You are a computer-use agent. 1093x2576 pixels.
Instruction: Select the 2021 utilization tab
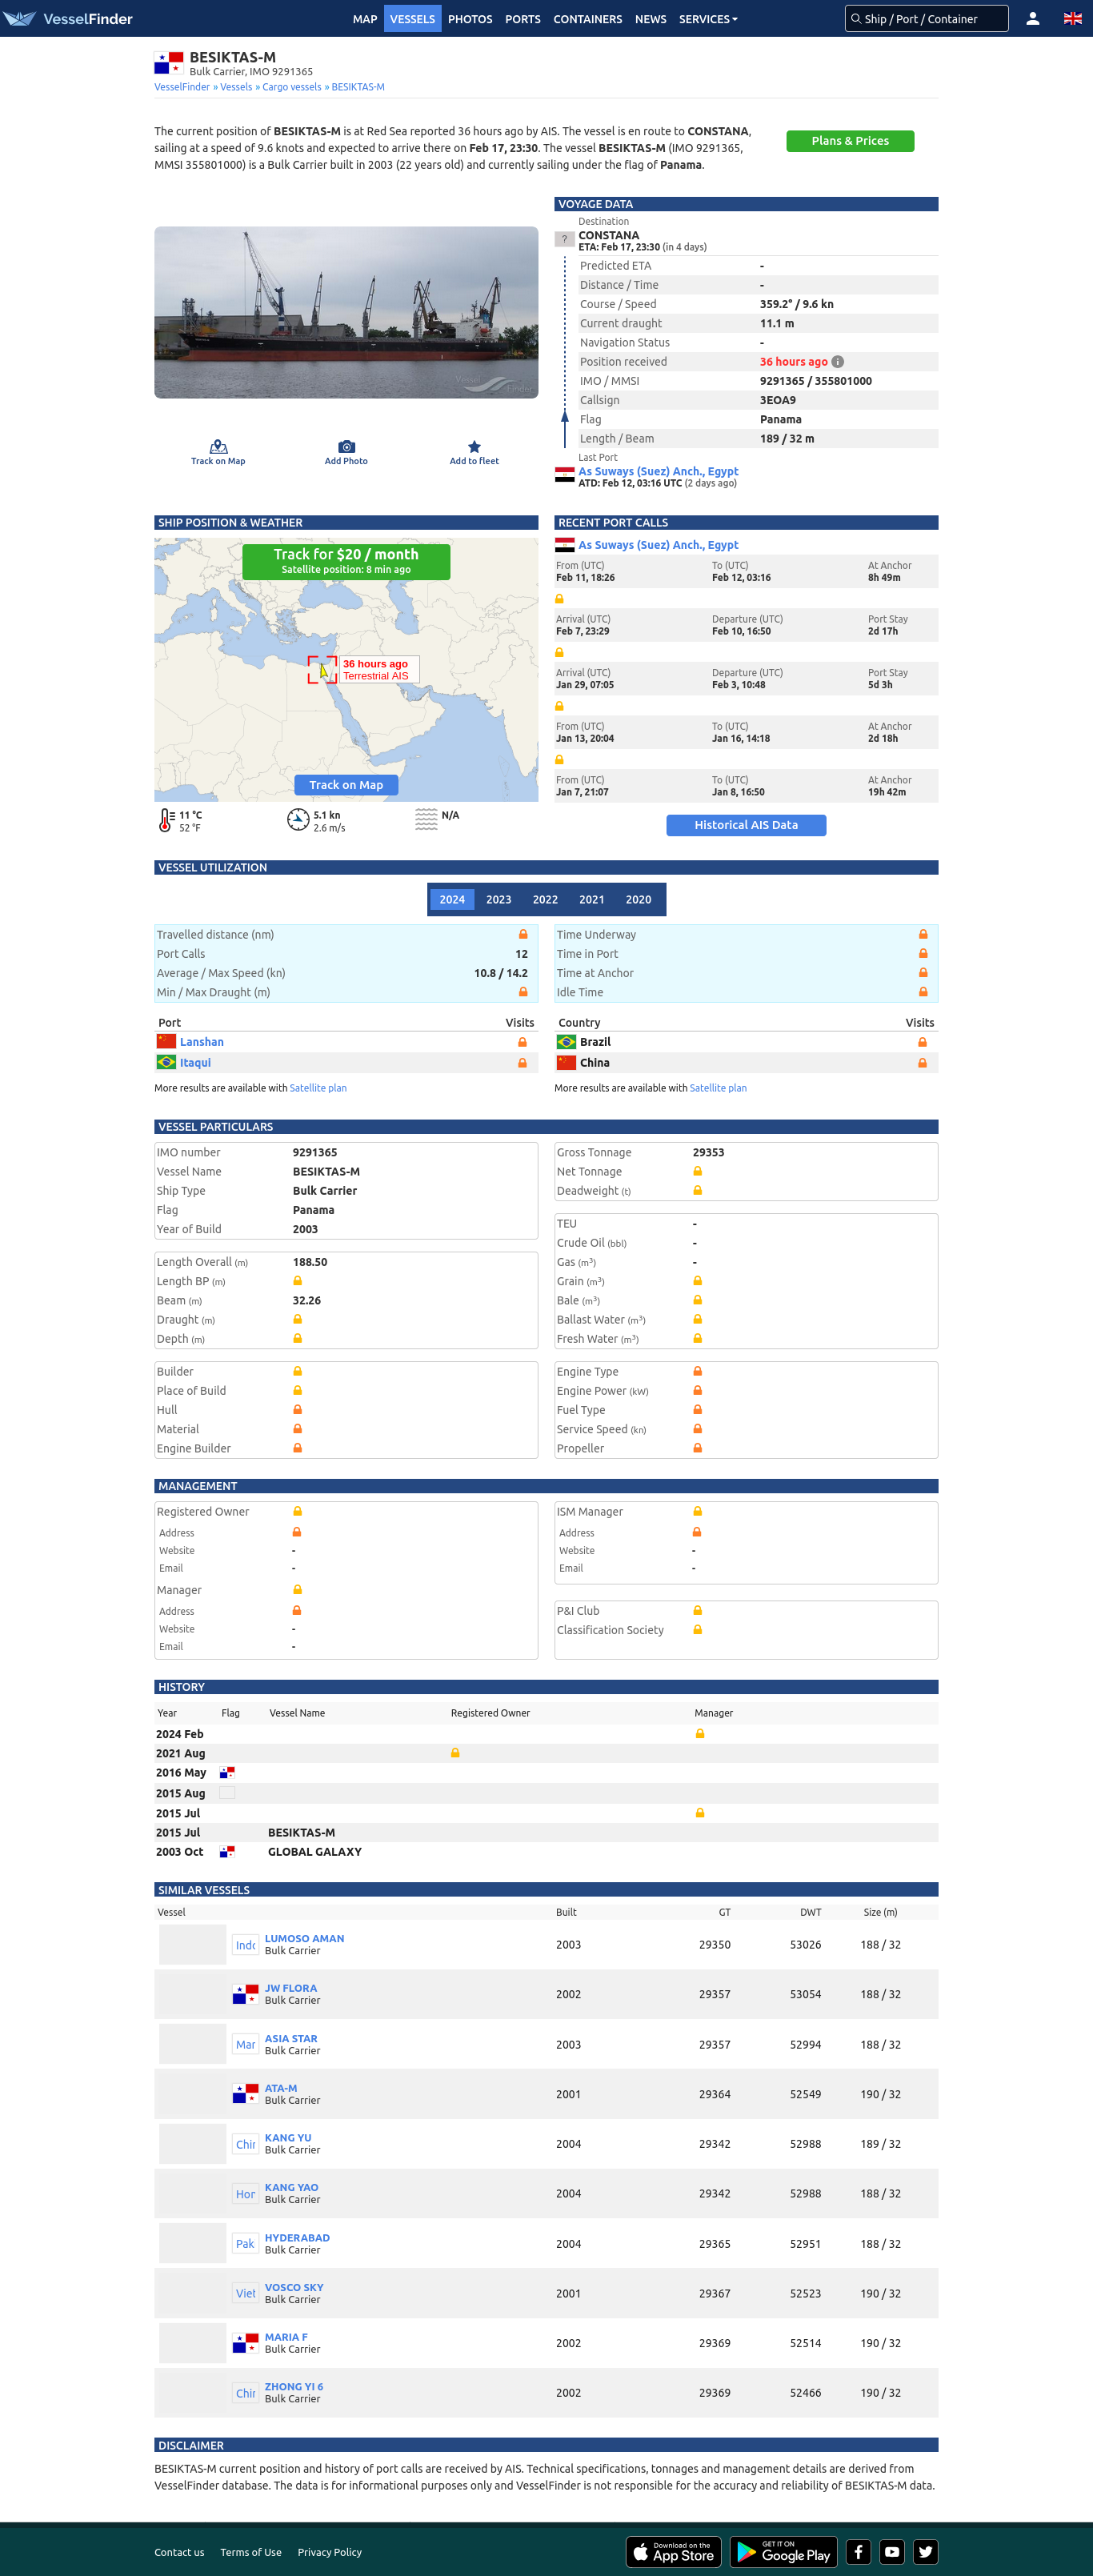tap(592, 900)
